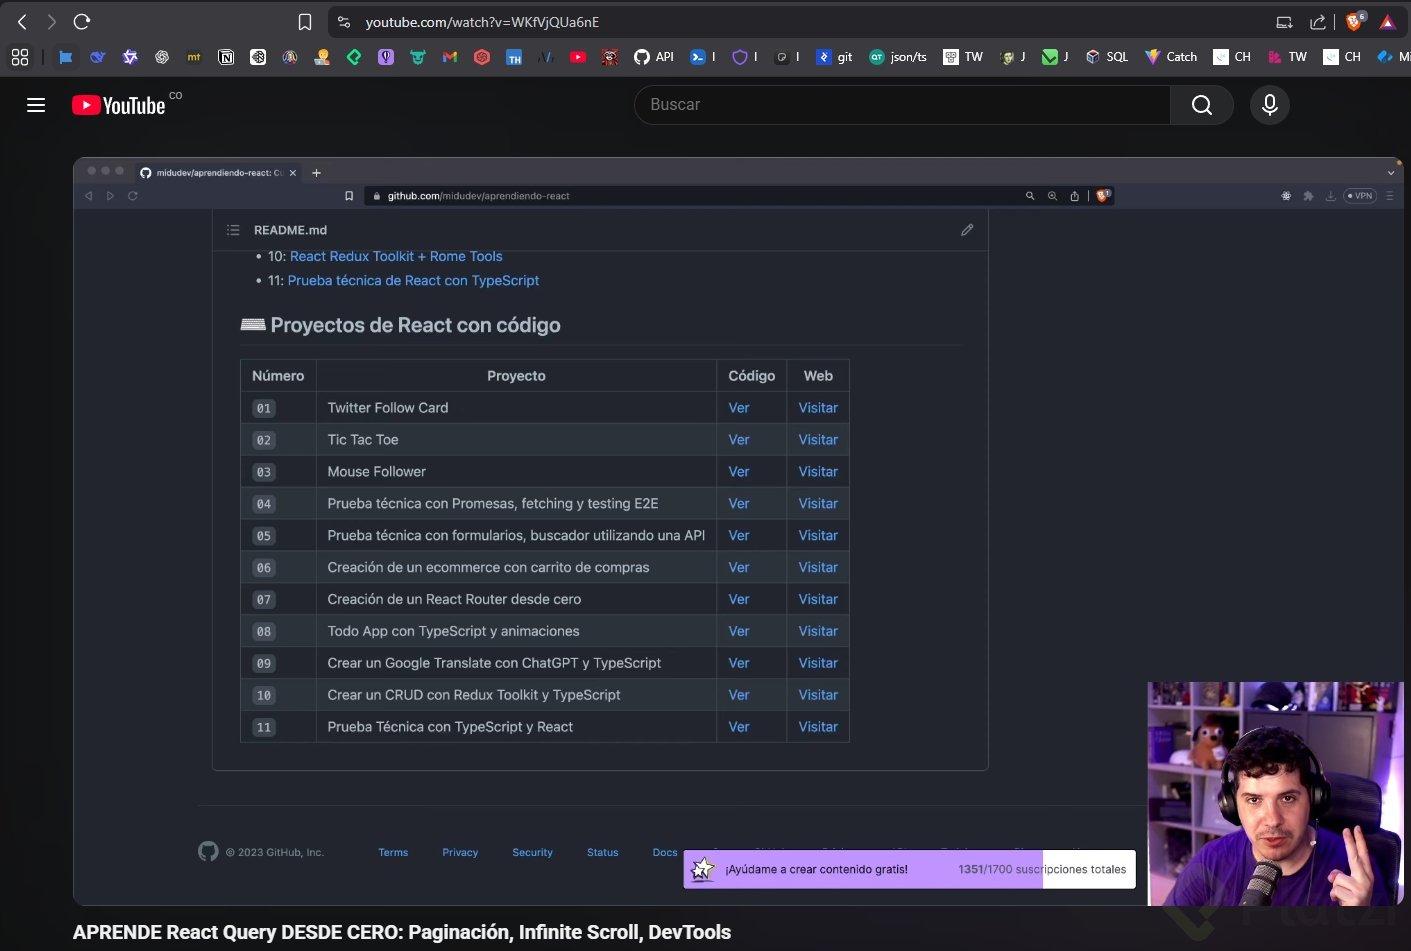This screenshot has width=1411, height=951.
Task: Open the Brave Rewards triangle icon
Action: pos(1387,22)
